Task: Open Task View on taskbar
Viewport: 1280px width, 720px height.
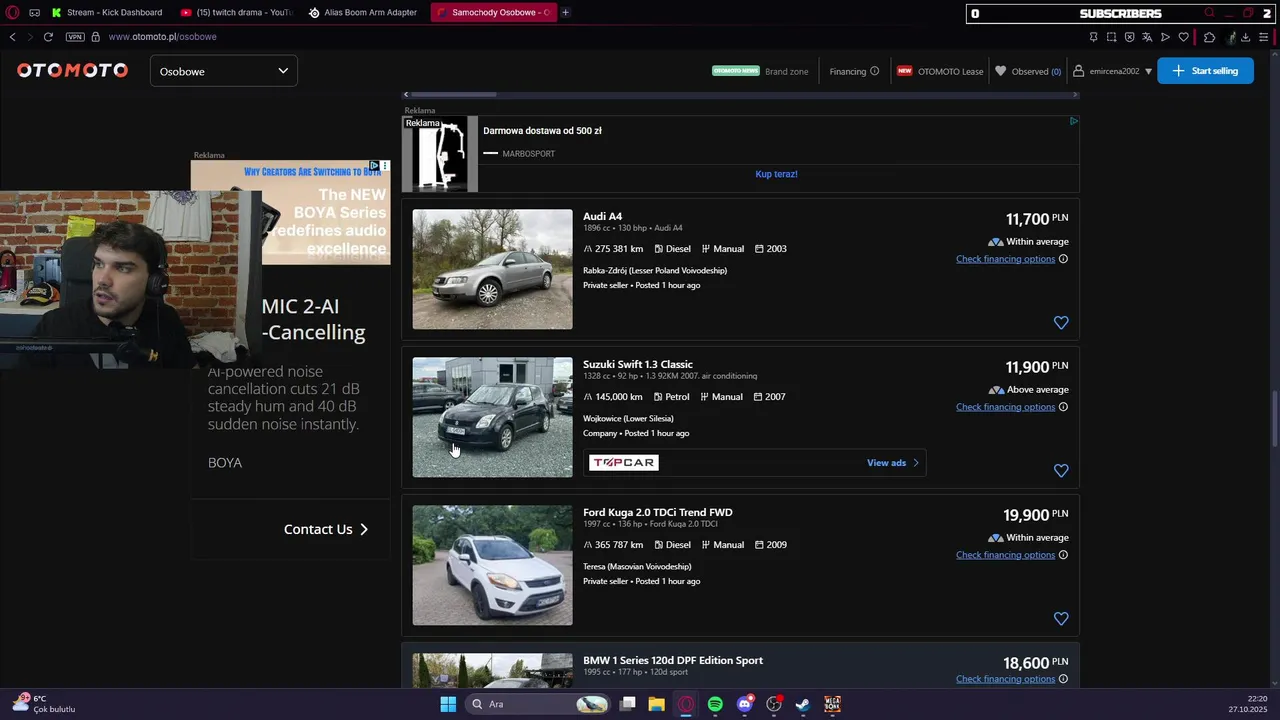Action: coord(628,704)
